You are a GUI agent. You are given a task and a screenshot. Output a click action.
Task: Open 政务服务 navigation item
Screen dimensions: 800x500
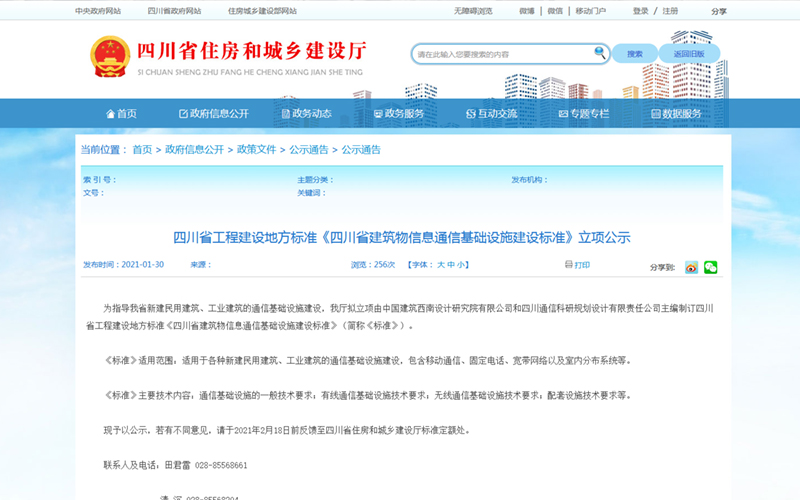[399, 113]
